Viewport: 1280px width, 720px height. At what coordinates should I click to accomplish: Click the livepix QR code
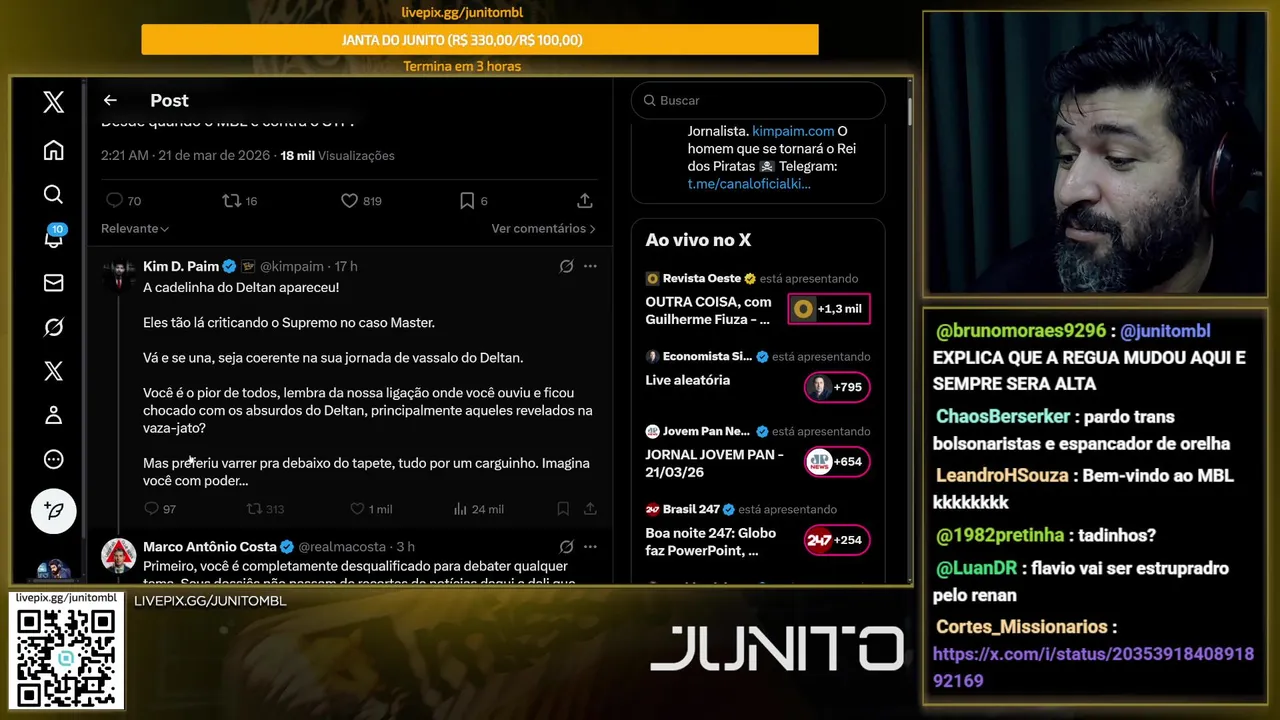(x=66, y=656)
